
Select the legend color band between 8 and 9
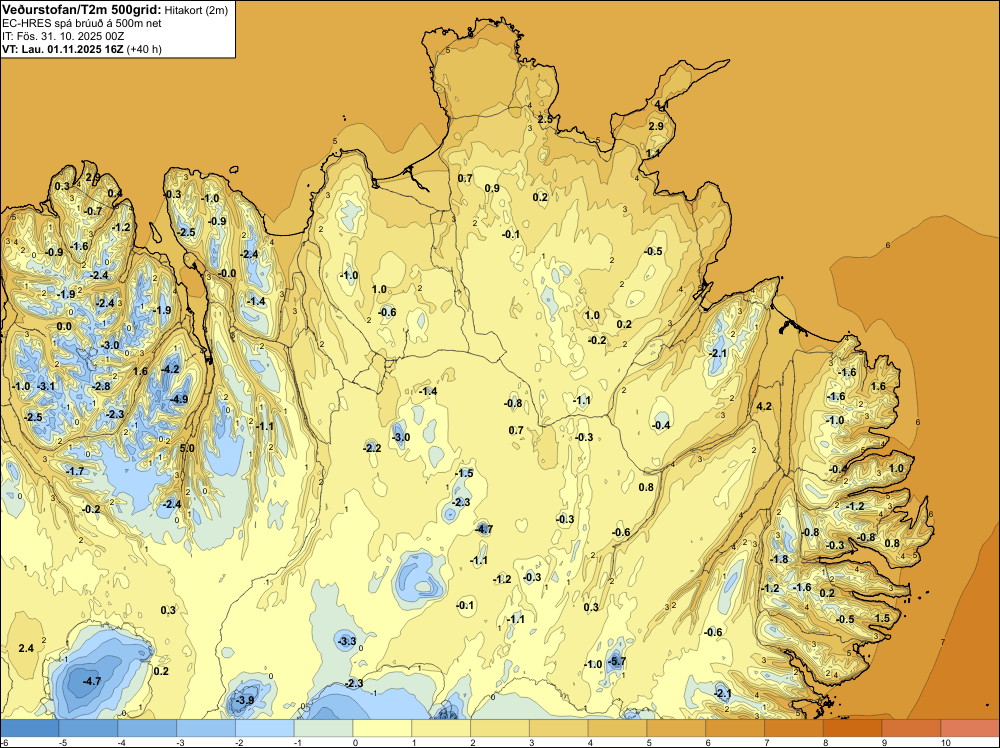point(853,728)
